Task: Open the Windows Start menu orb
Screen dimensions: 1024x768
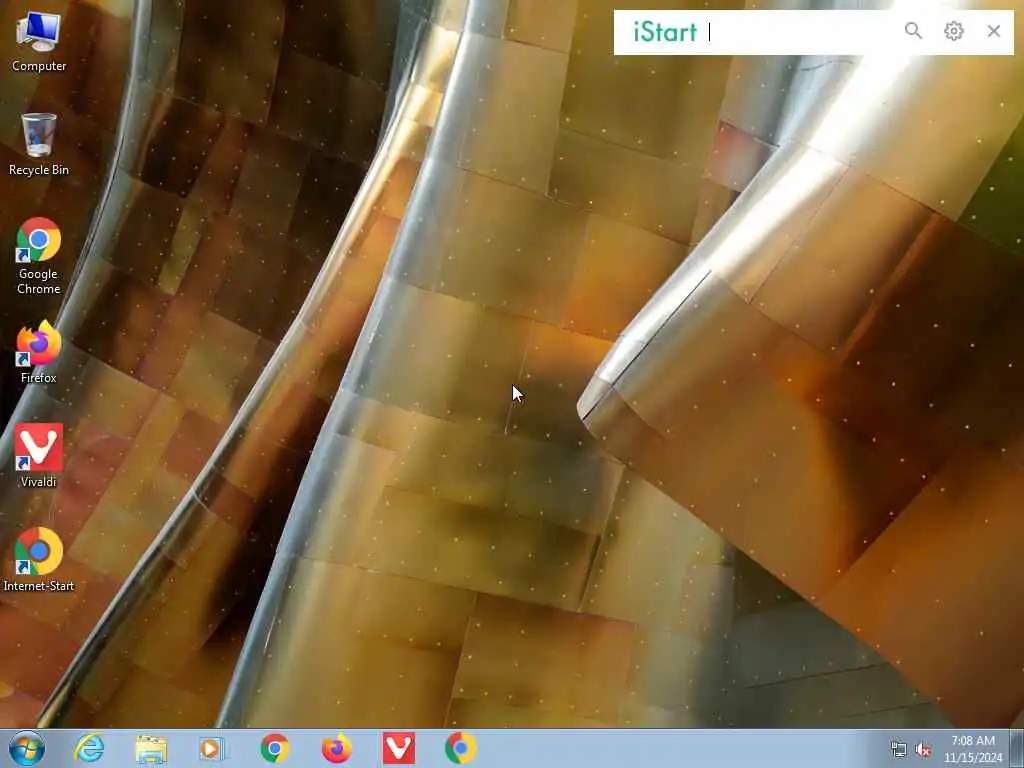Action: click(x=27, y=748)
